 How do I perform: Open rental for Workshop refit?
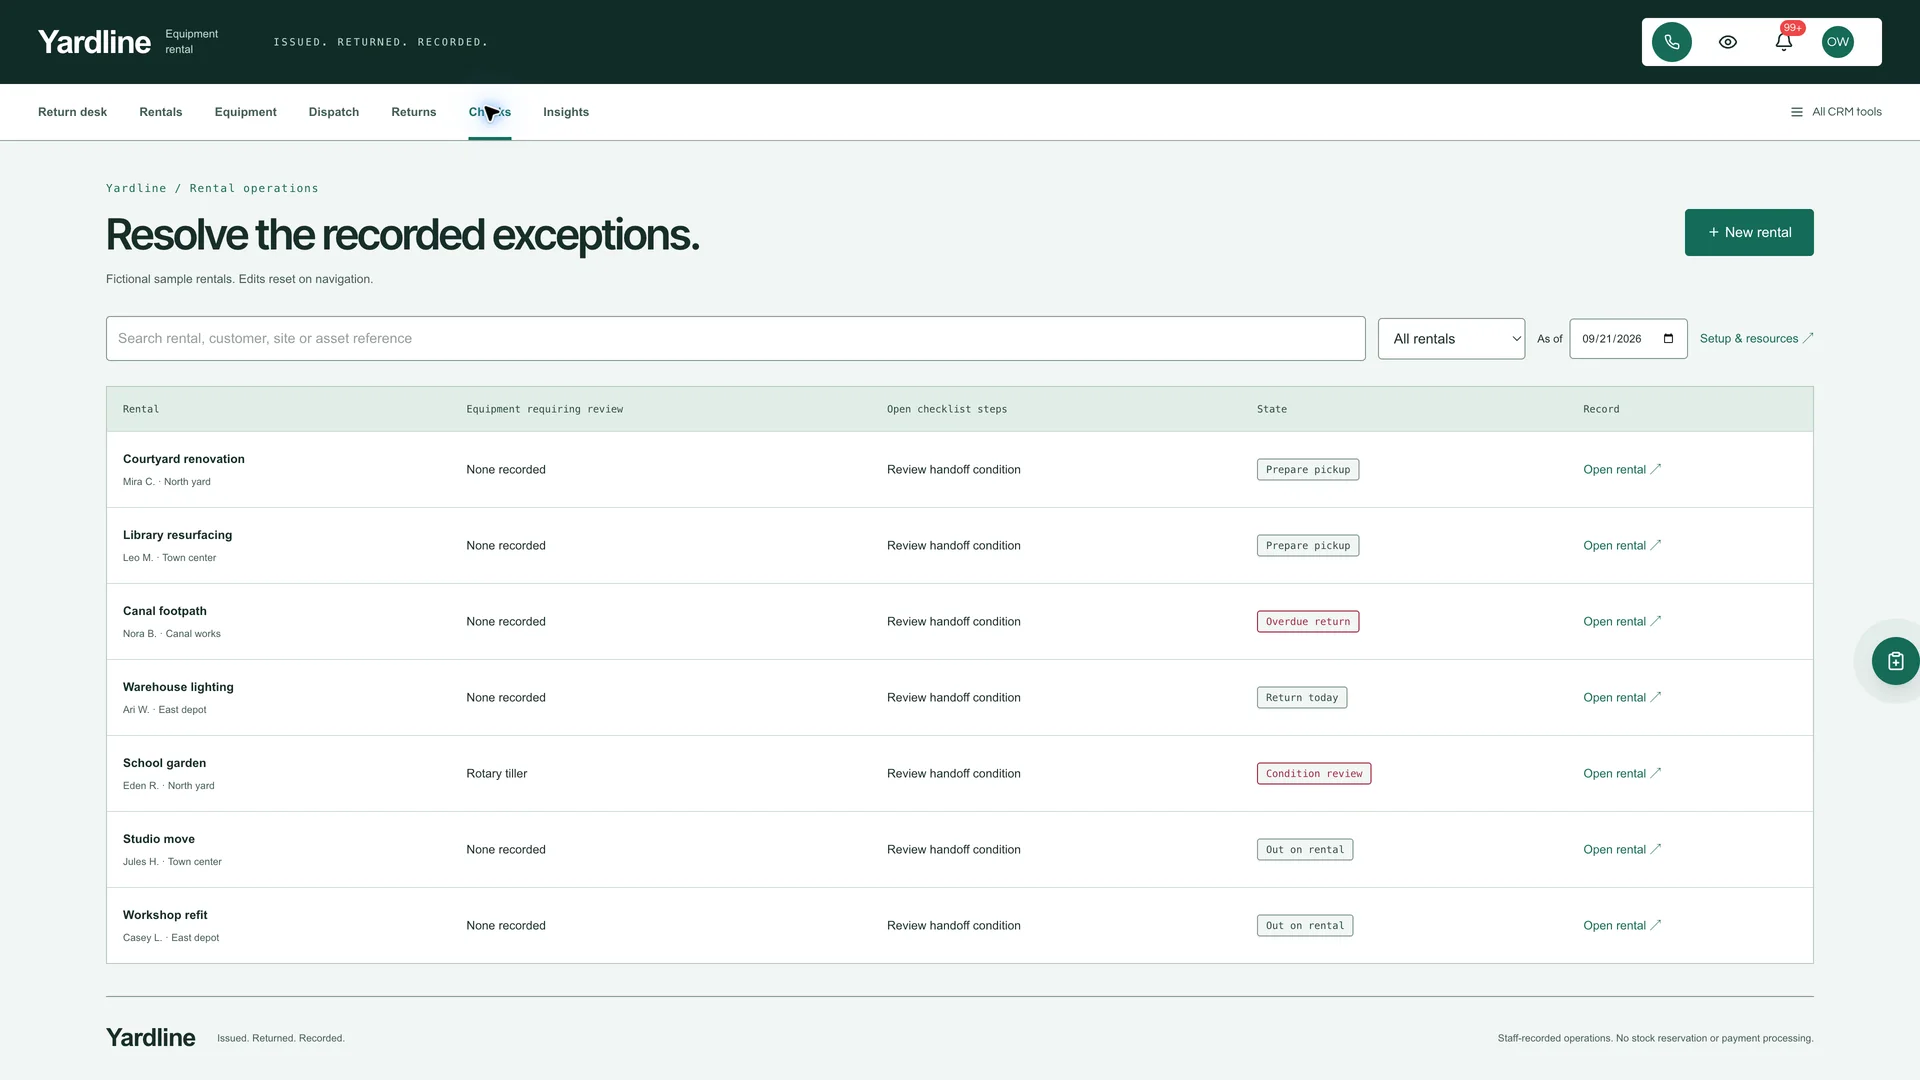(1621, 925)
